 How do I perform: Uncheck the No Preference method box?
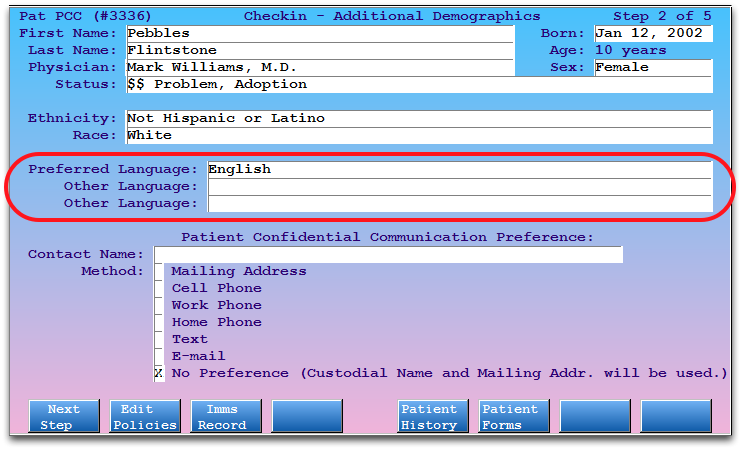pos(159,373)
